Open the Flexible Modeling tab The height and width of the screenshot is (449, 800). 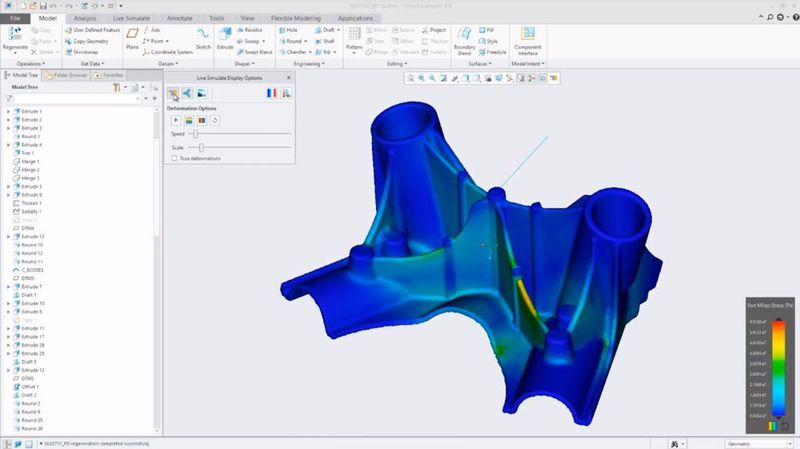click(296, 18)
